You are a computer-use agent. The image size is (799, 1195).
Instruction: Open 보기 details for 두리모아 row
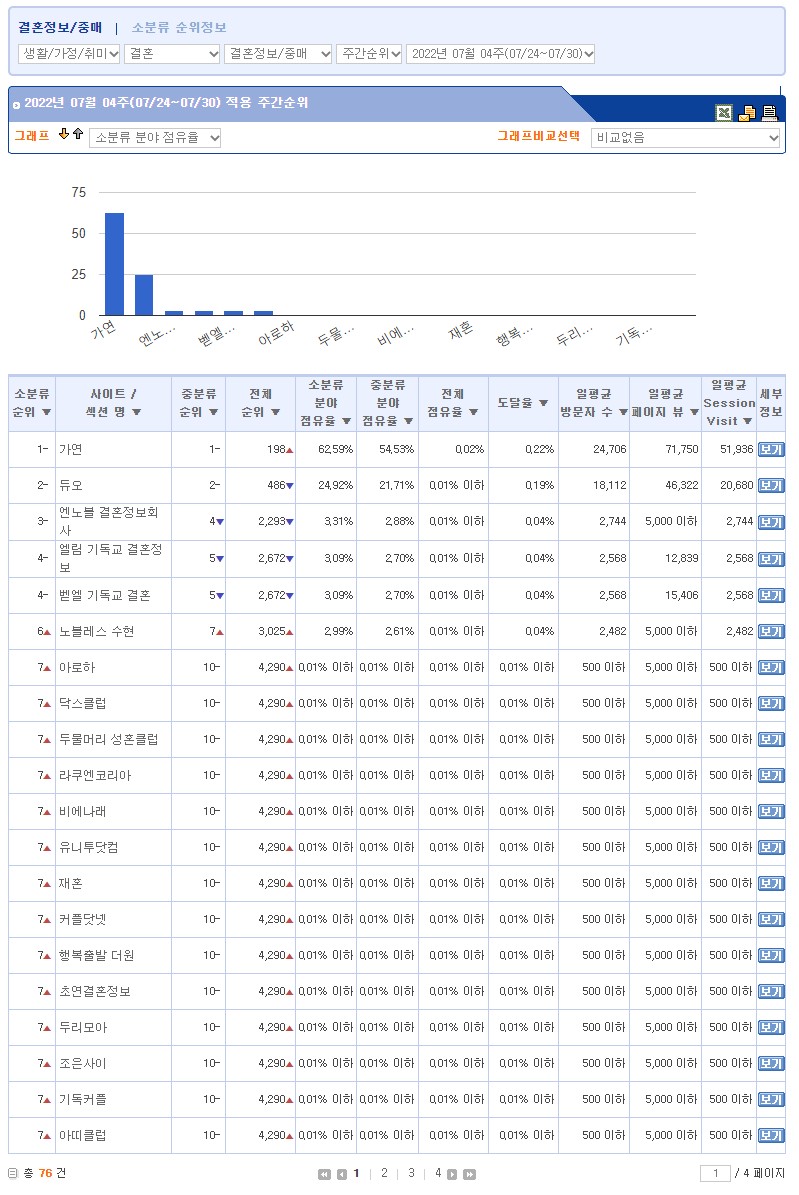pos(771,1028)
